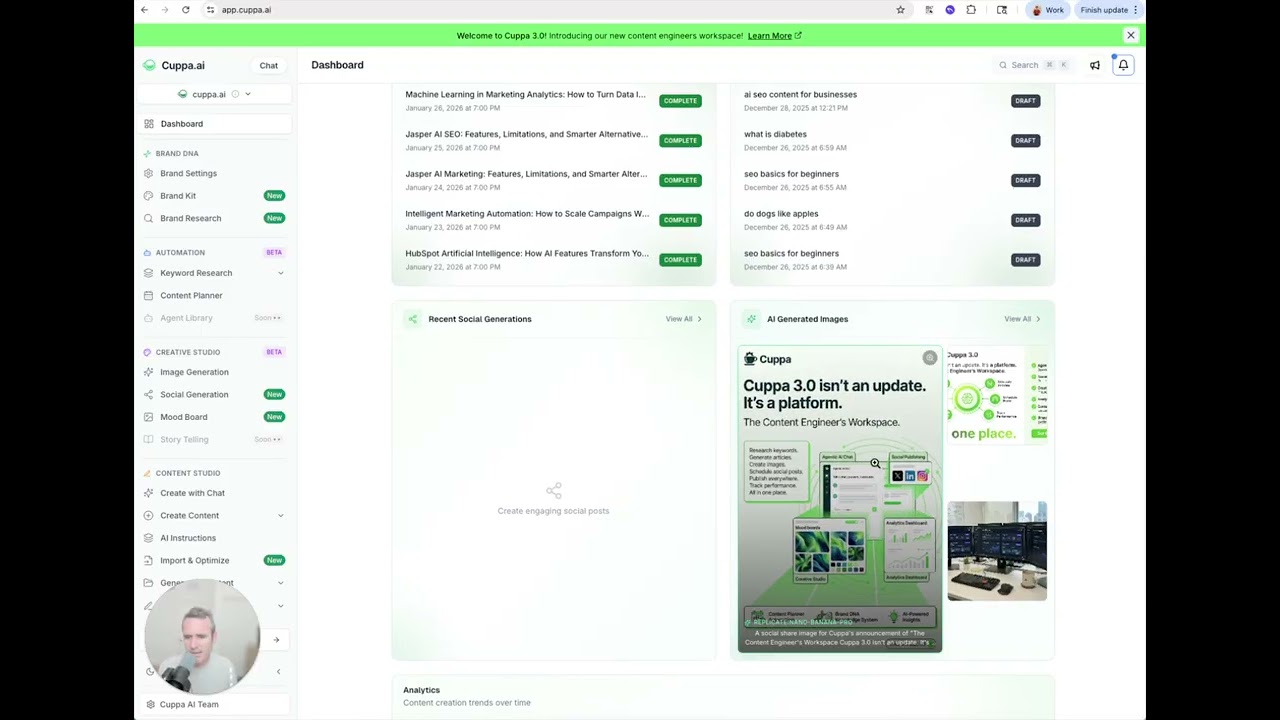Click the Brand Kit palette icon
The image size is (1280, 720).
149,196
